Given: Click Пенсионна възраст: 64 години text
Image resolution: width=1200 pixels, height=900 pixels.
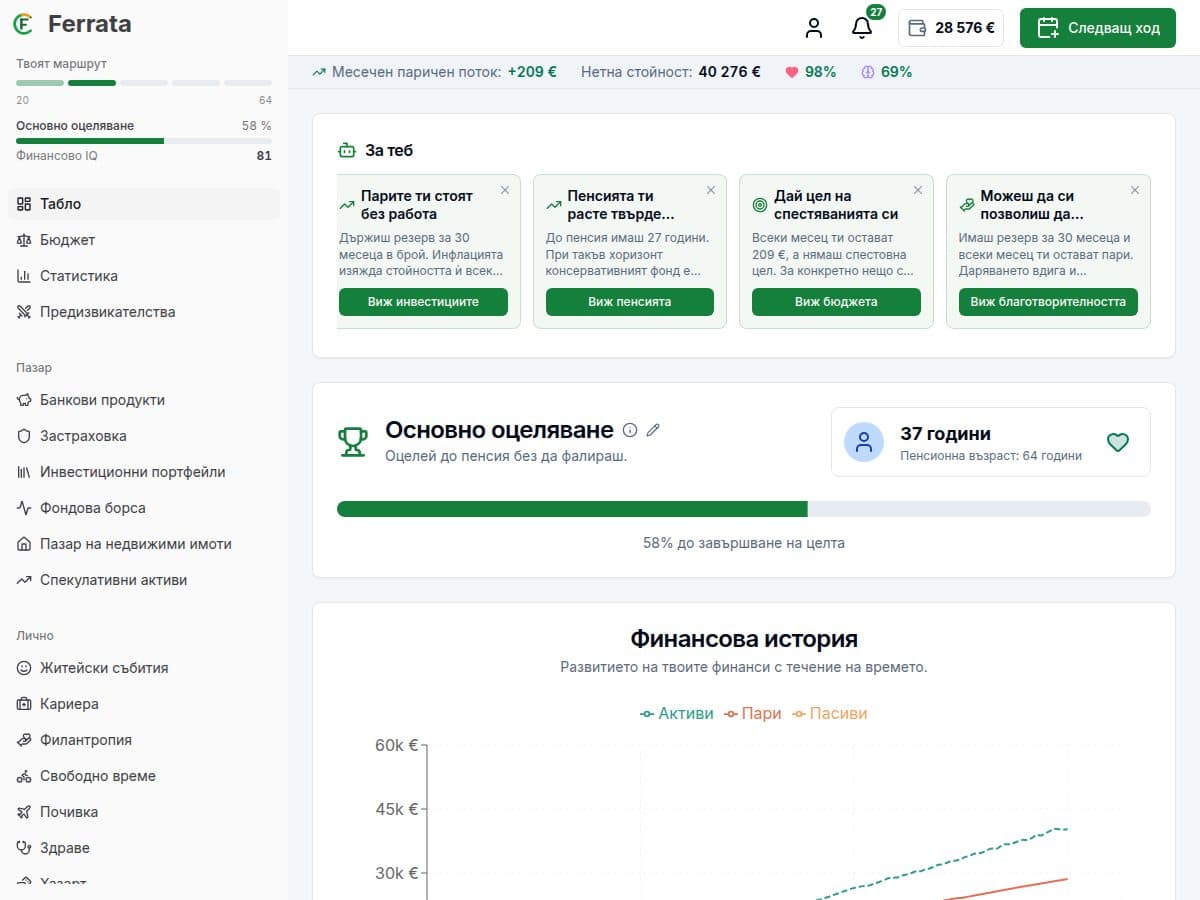Looking at the screenshot, I should coord(991,456).
